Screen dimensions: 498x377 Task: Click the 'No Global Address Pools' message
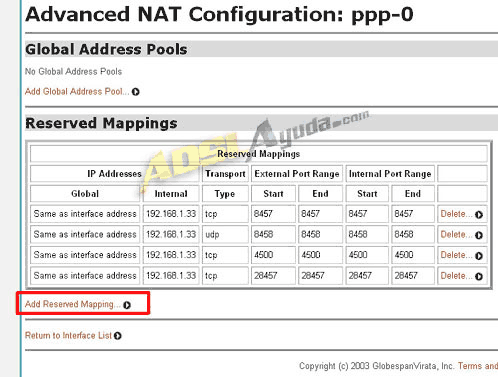pos(73,71)
